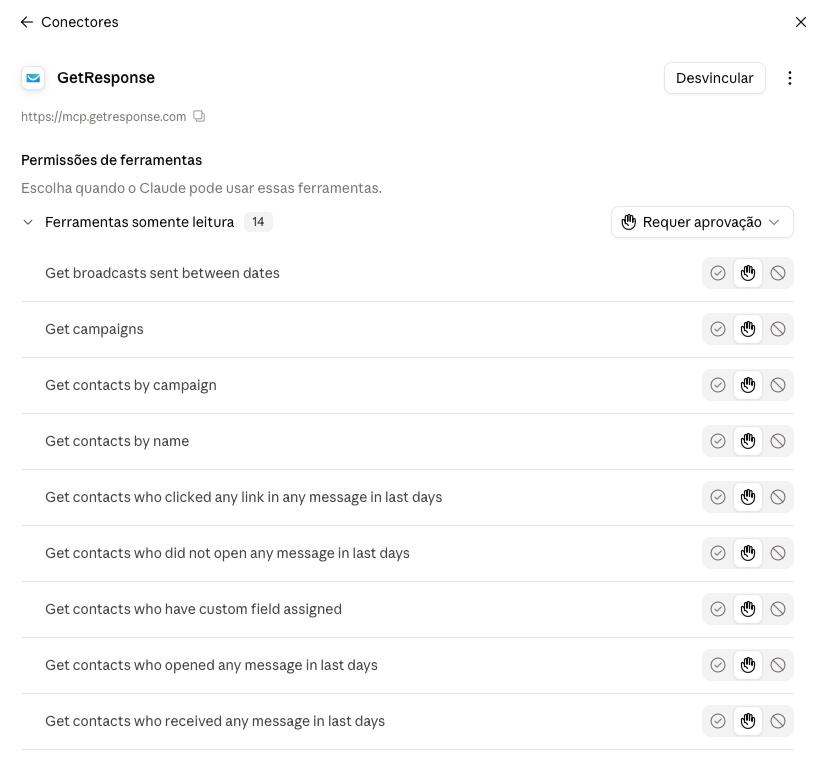Click the 14 tools count badge
The height and width of the screenshot is (758, 820).
pos(258,222)
